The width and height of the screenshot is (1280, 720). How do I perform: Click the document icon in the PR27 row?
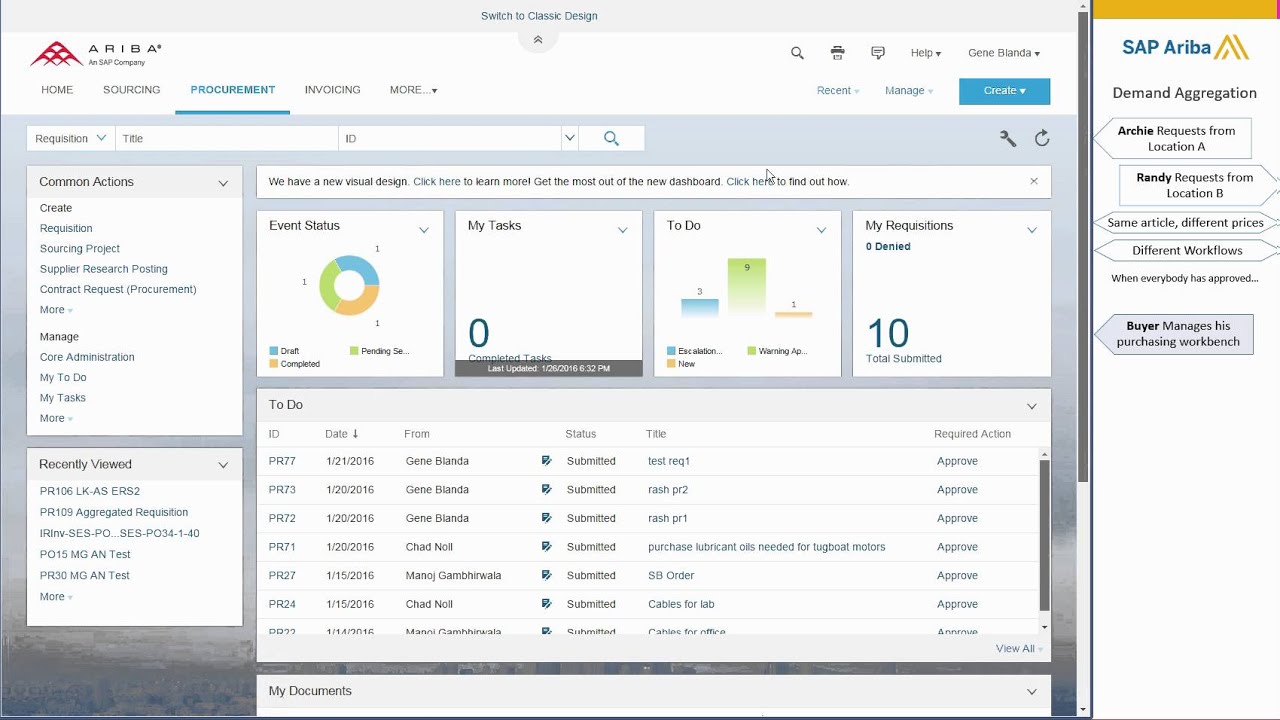click(x=546, y=575)
